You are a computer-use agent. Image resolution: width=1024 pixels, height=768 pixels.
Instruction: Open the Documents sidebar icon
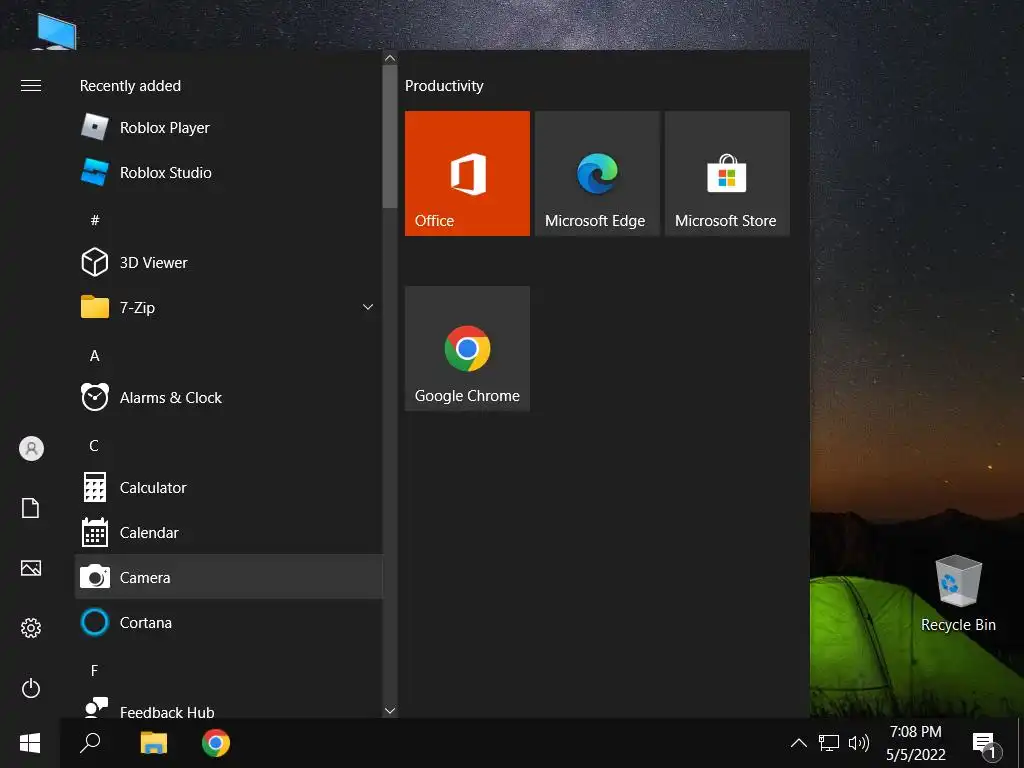31,508
